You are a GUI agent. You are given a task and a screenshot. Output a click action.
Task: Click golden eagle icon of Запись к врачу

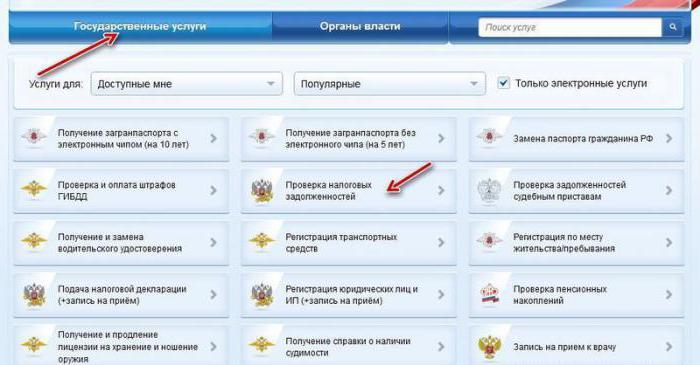tap(489, 347)
